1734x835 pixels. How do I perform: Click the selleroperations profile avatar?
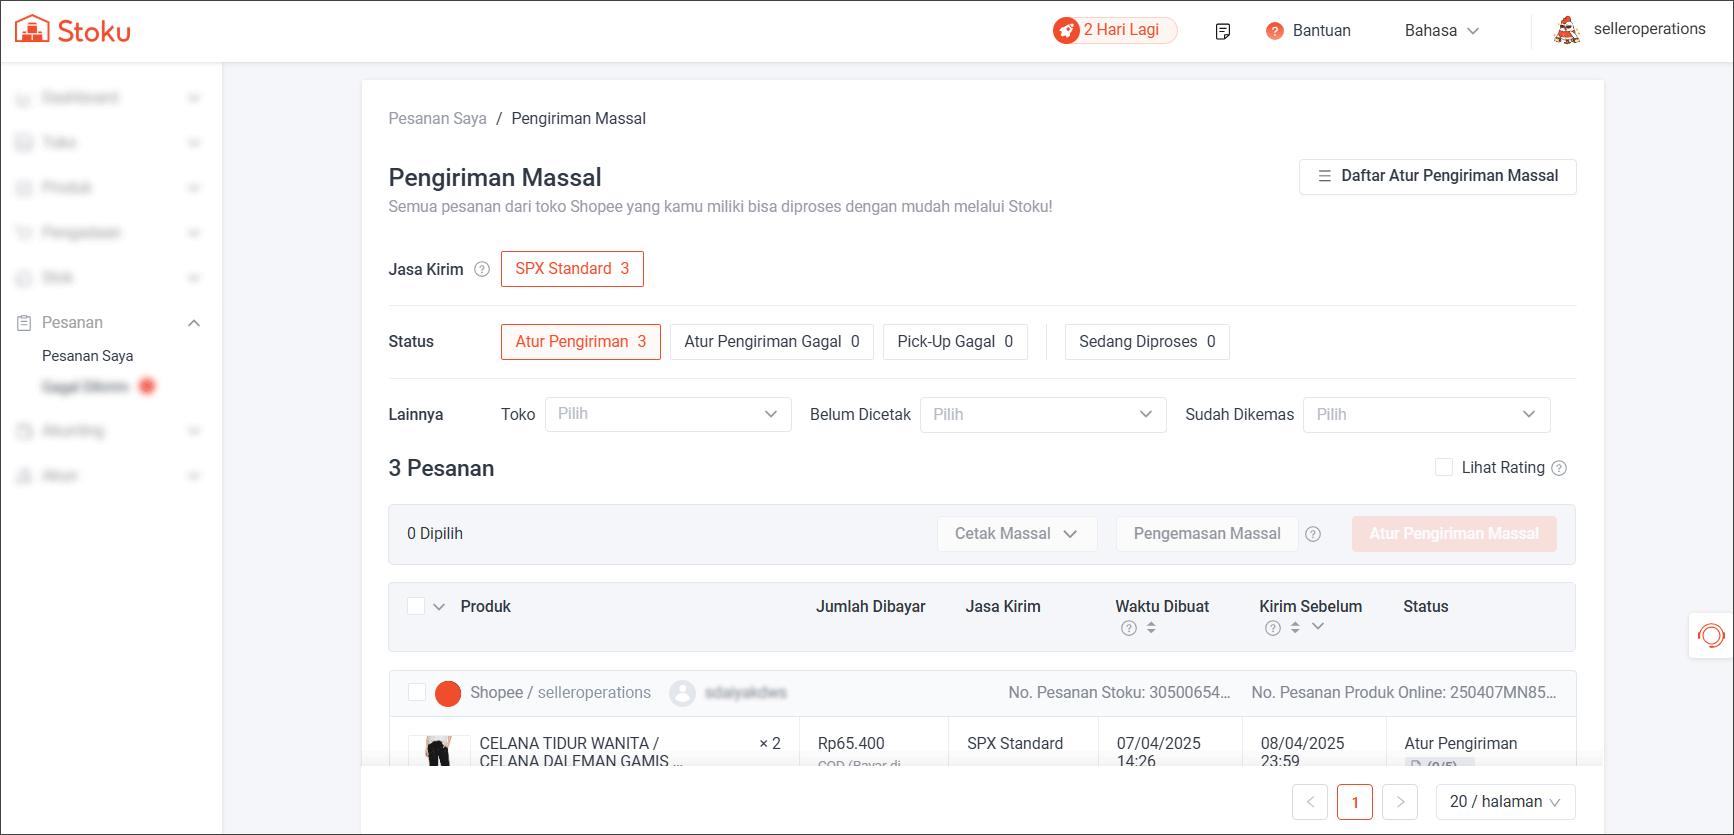click(1567, 30)
